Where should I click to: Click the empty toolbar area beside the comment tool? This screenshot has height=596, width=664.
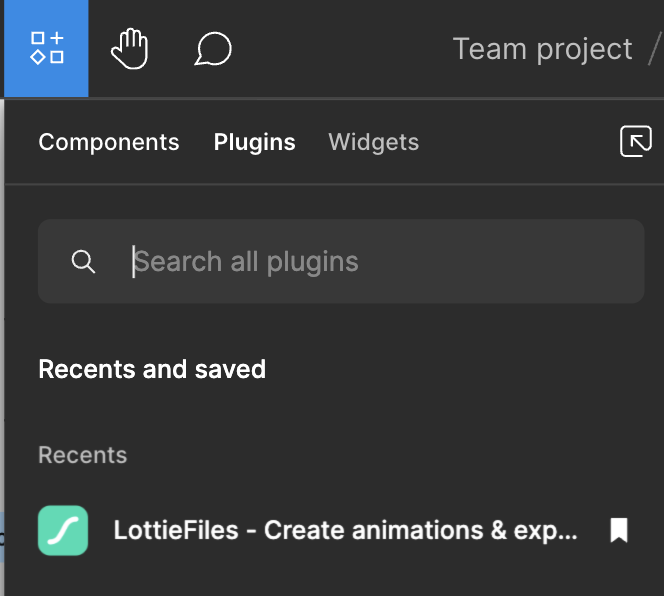coord(339,49)
